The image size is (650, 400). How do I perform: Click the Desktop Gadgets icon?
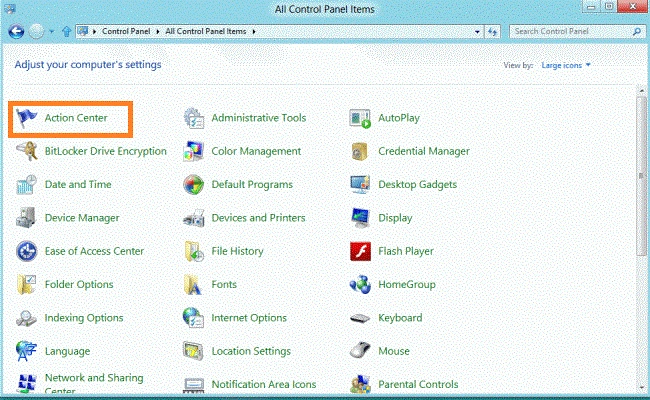pos(360,185)
